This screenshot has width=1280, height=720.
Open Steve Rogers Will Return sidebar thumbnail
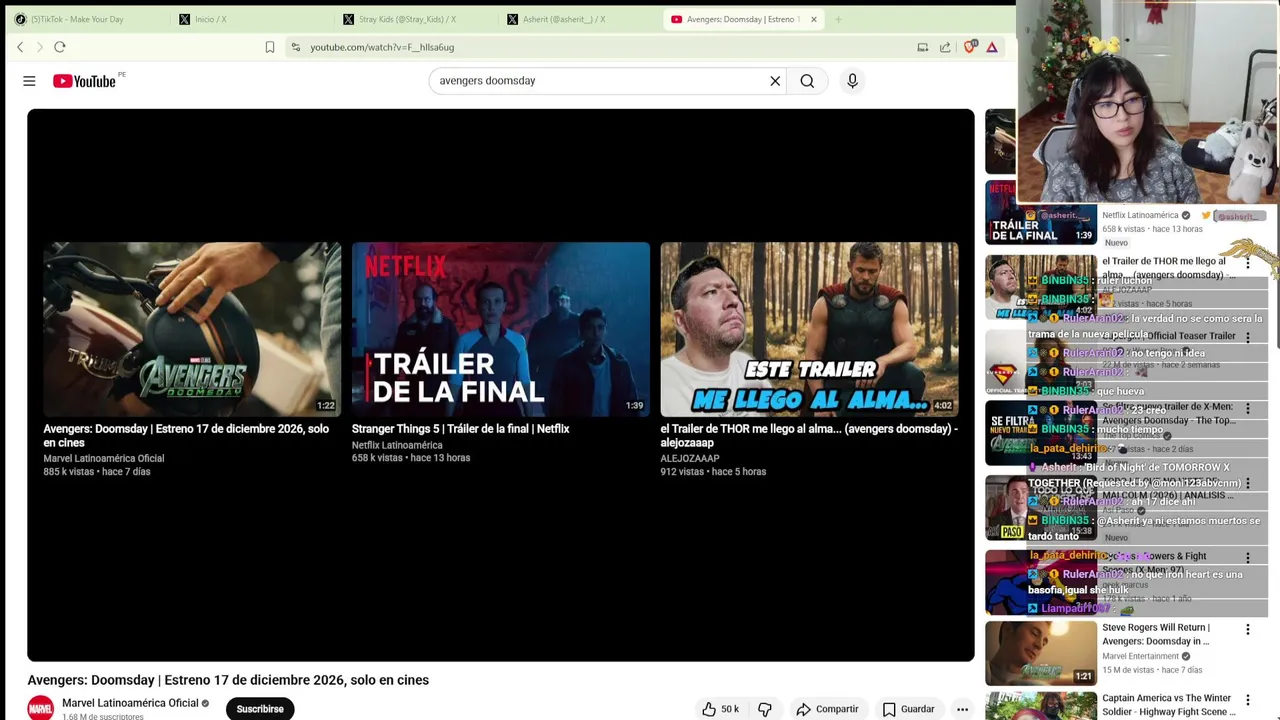1041,653
